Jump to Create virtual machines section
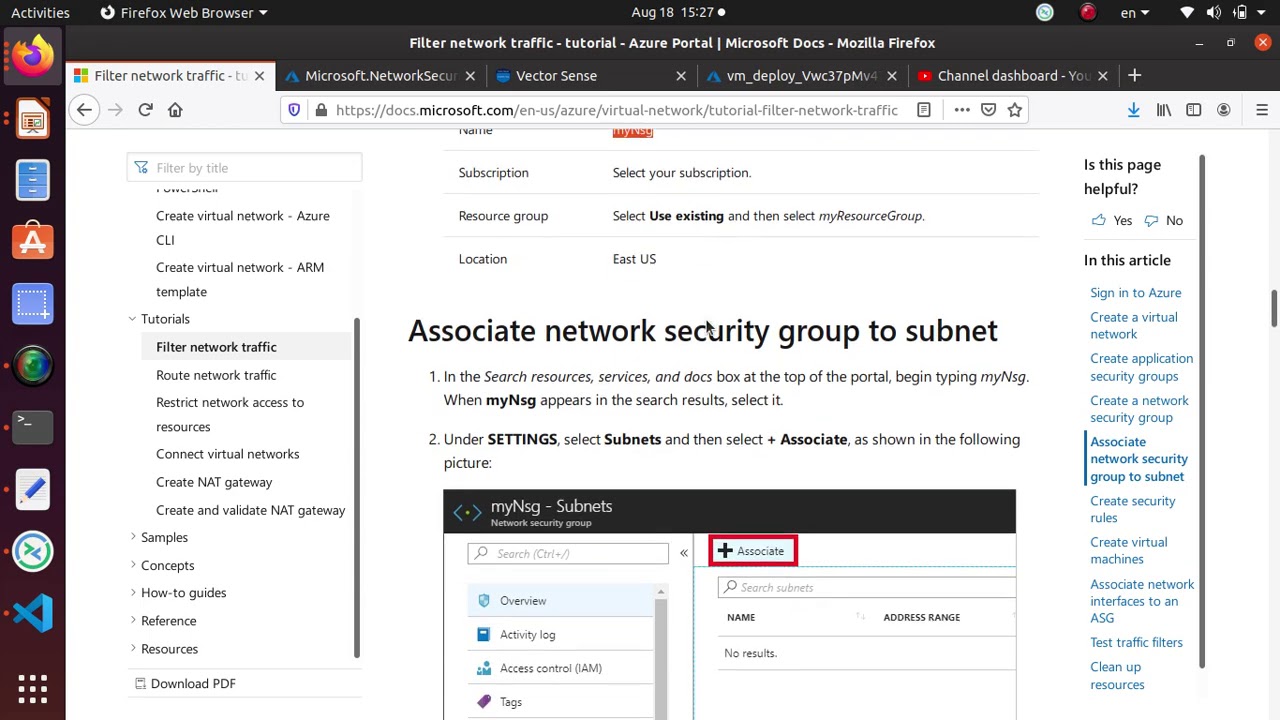 1128,551
